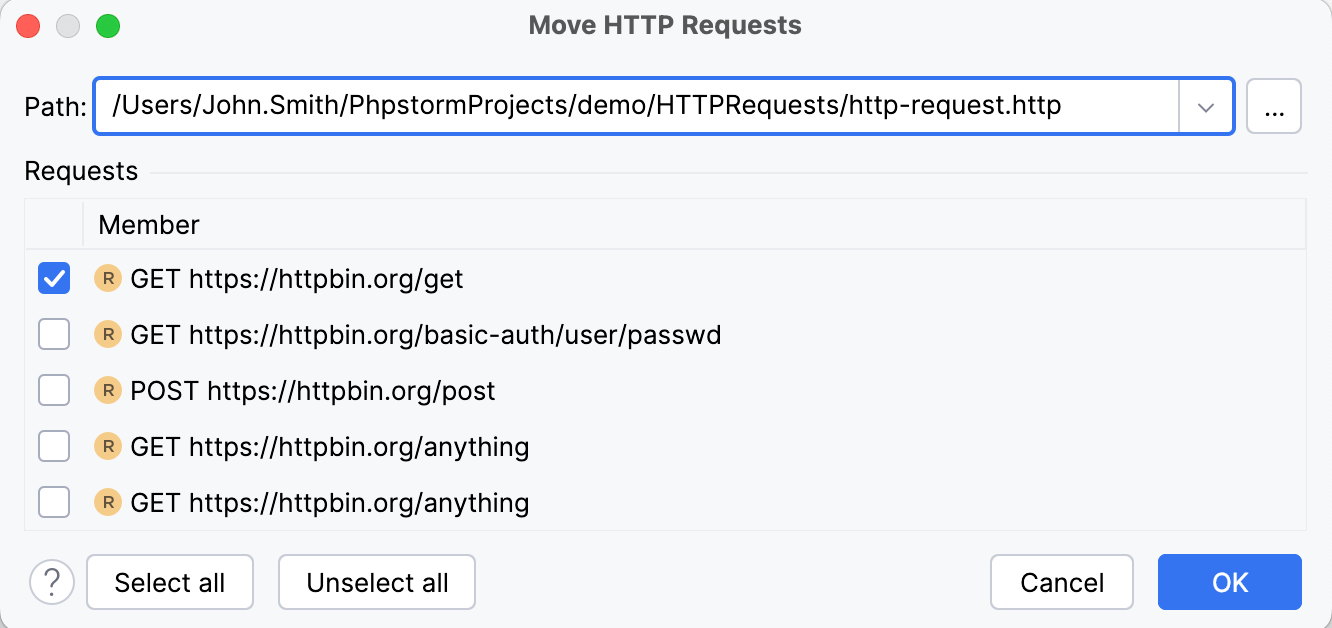Click the R icon beside GET https://httpbin.org/get
The width and height of the screenshot is (1332, 628).
[107, 279]
